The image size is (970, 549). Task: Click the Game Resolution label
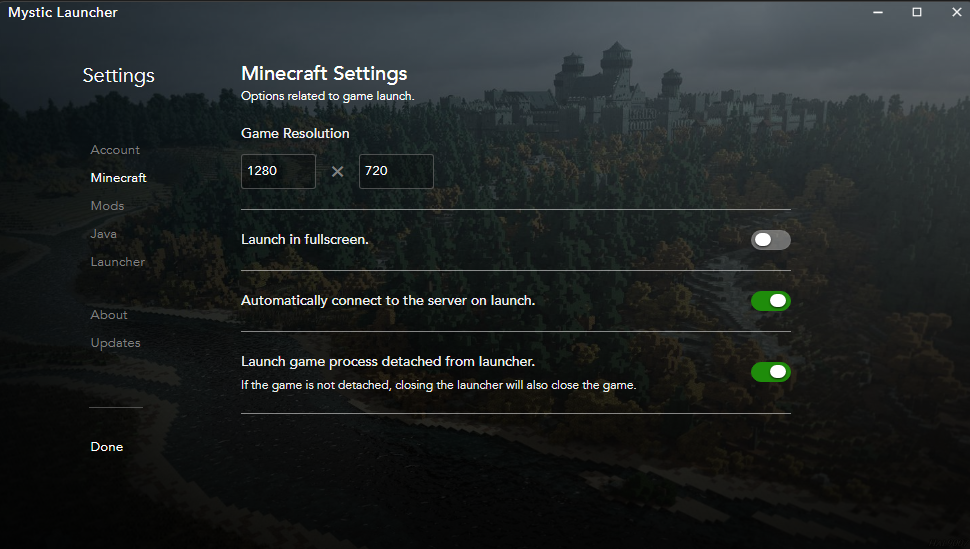295,133
